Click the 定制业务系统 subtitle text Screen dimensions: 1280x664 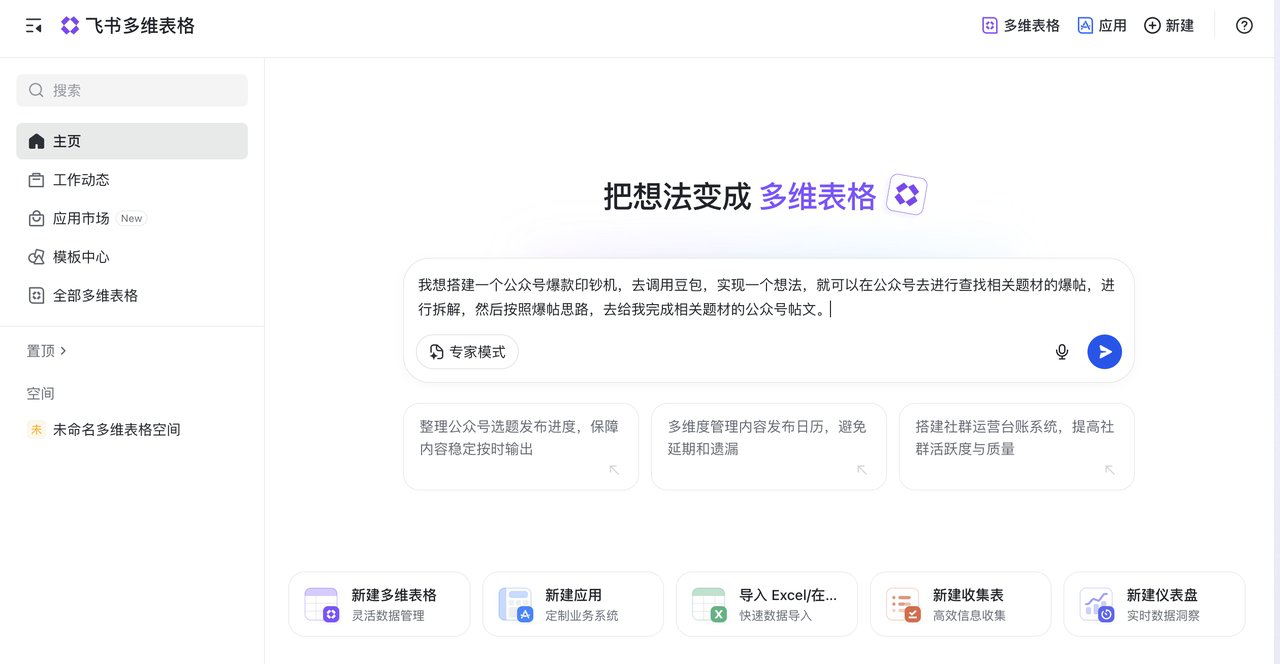coord(582,616)
